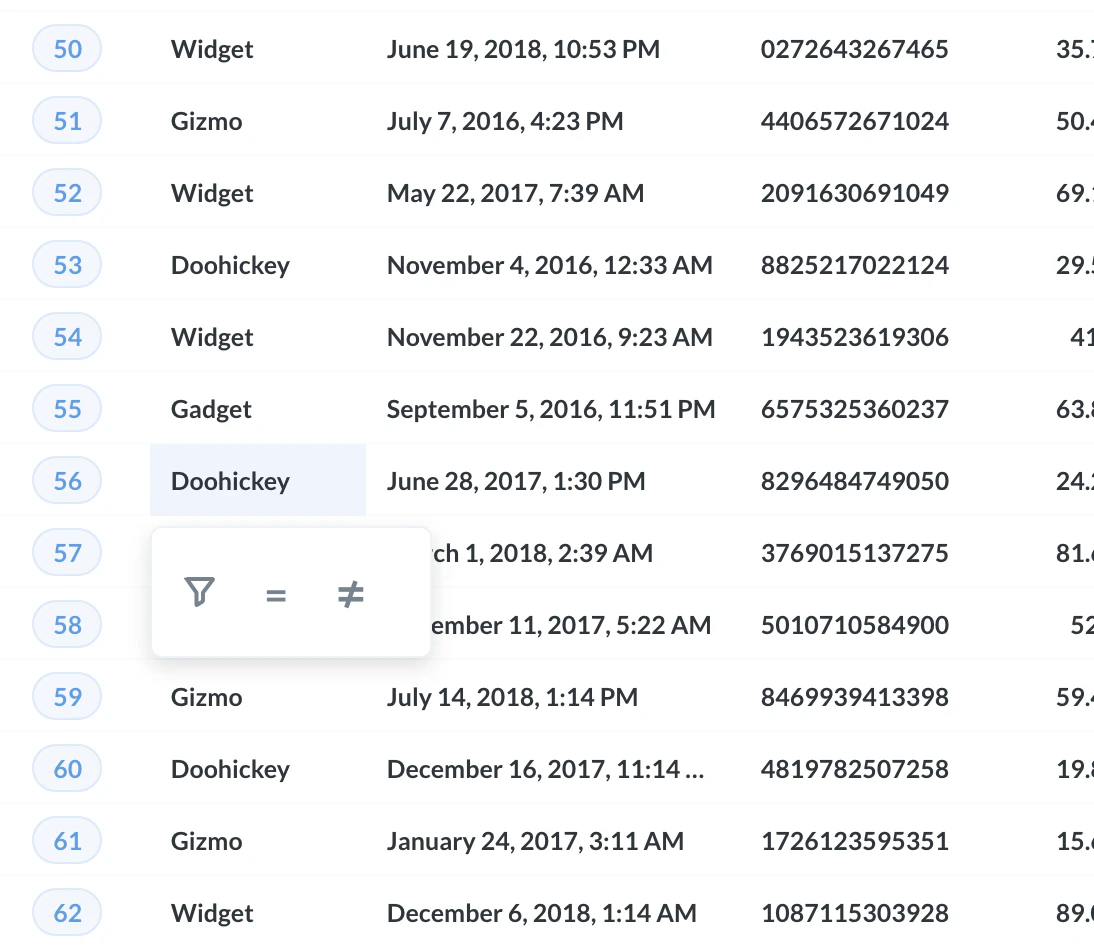Open record ID 59 badge
The image size is (1094, 946).
67,697
